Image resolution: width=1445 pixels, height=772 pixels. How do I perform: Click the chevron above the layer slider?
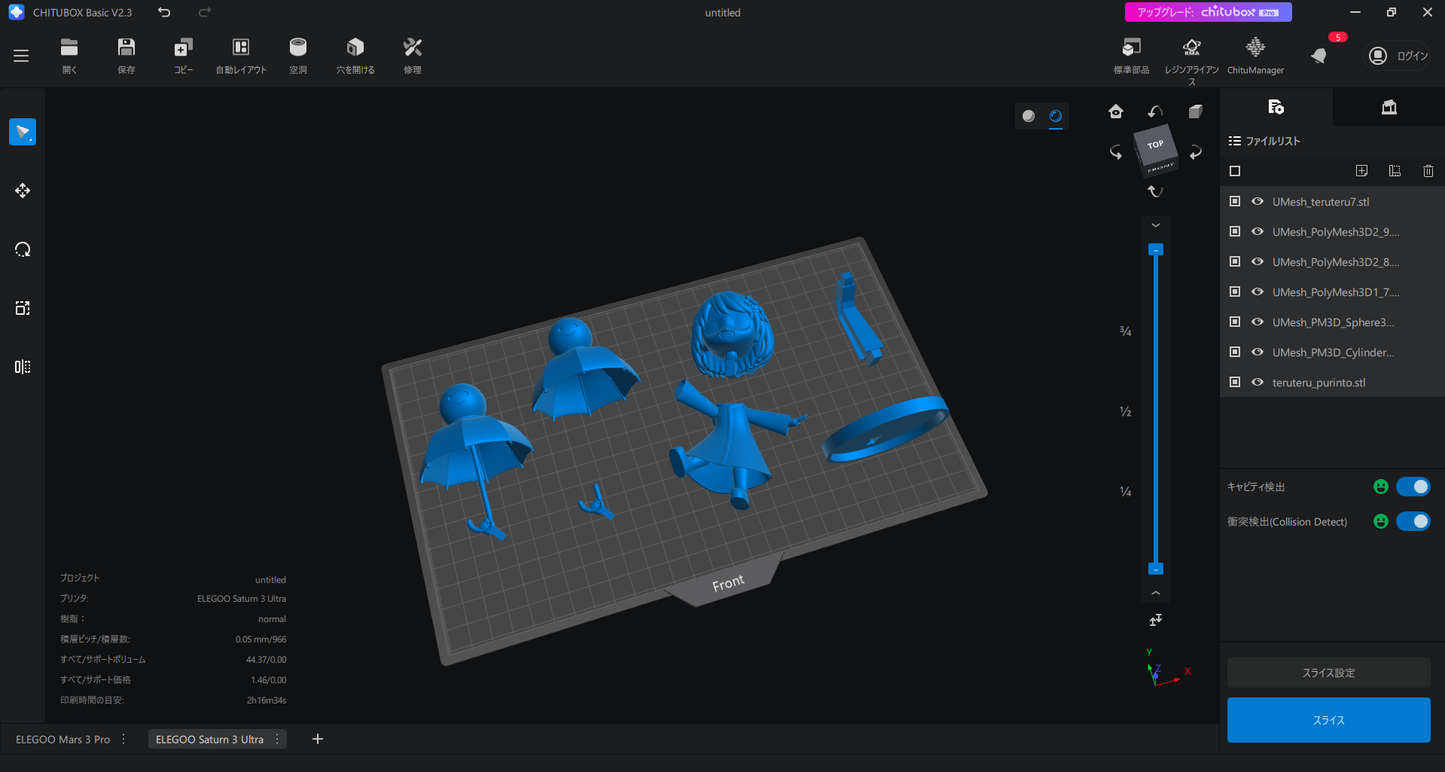[1155, 225]
